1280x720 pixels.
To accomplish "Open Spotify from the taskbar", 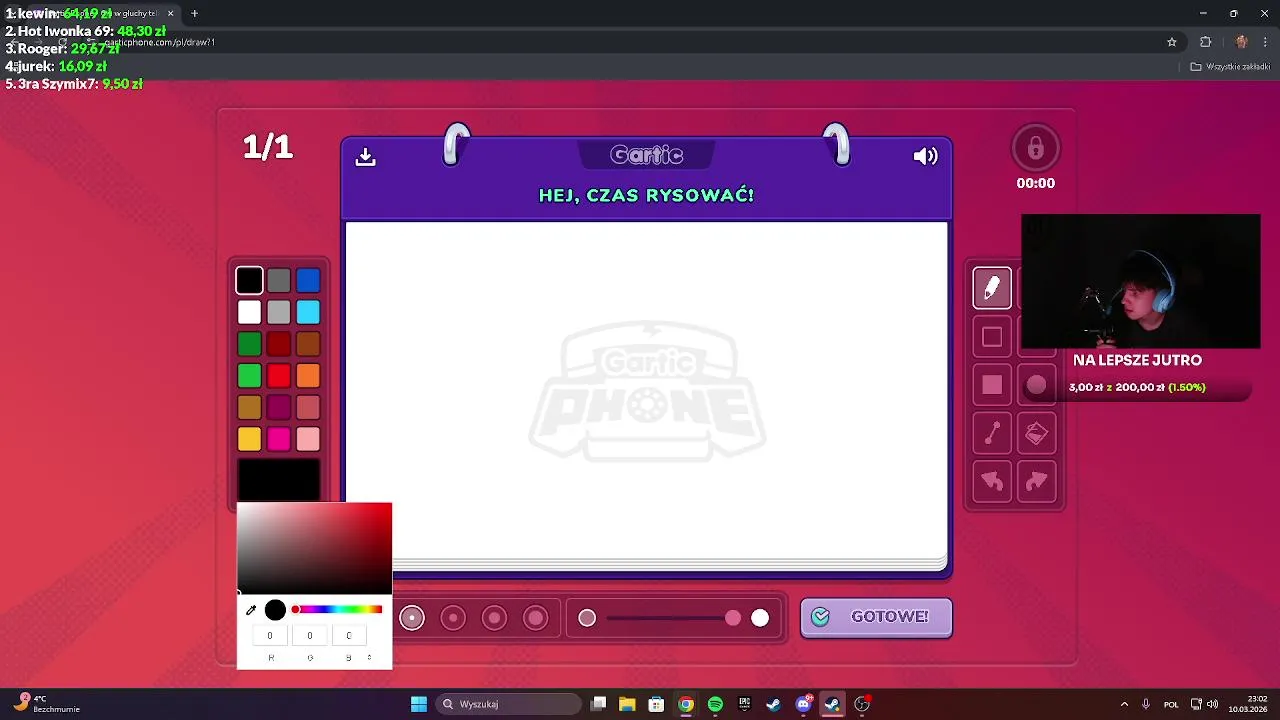I will [715, 704].
